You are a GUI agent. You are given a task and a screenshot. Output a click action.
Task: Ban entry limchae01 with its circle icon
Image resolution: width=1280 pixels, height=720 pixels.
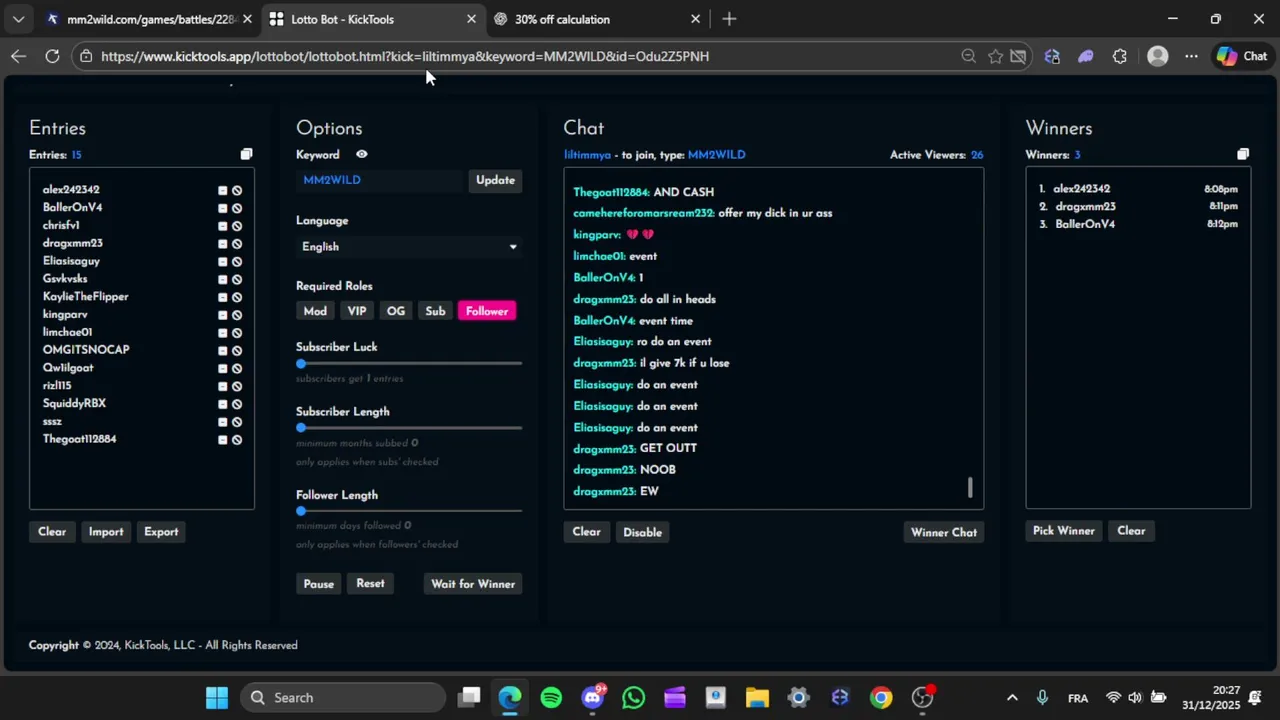click(237, 333)
